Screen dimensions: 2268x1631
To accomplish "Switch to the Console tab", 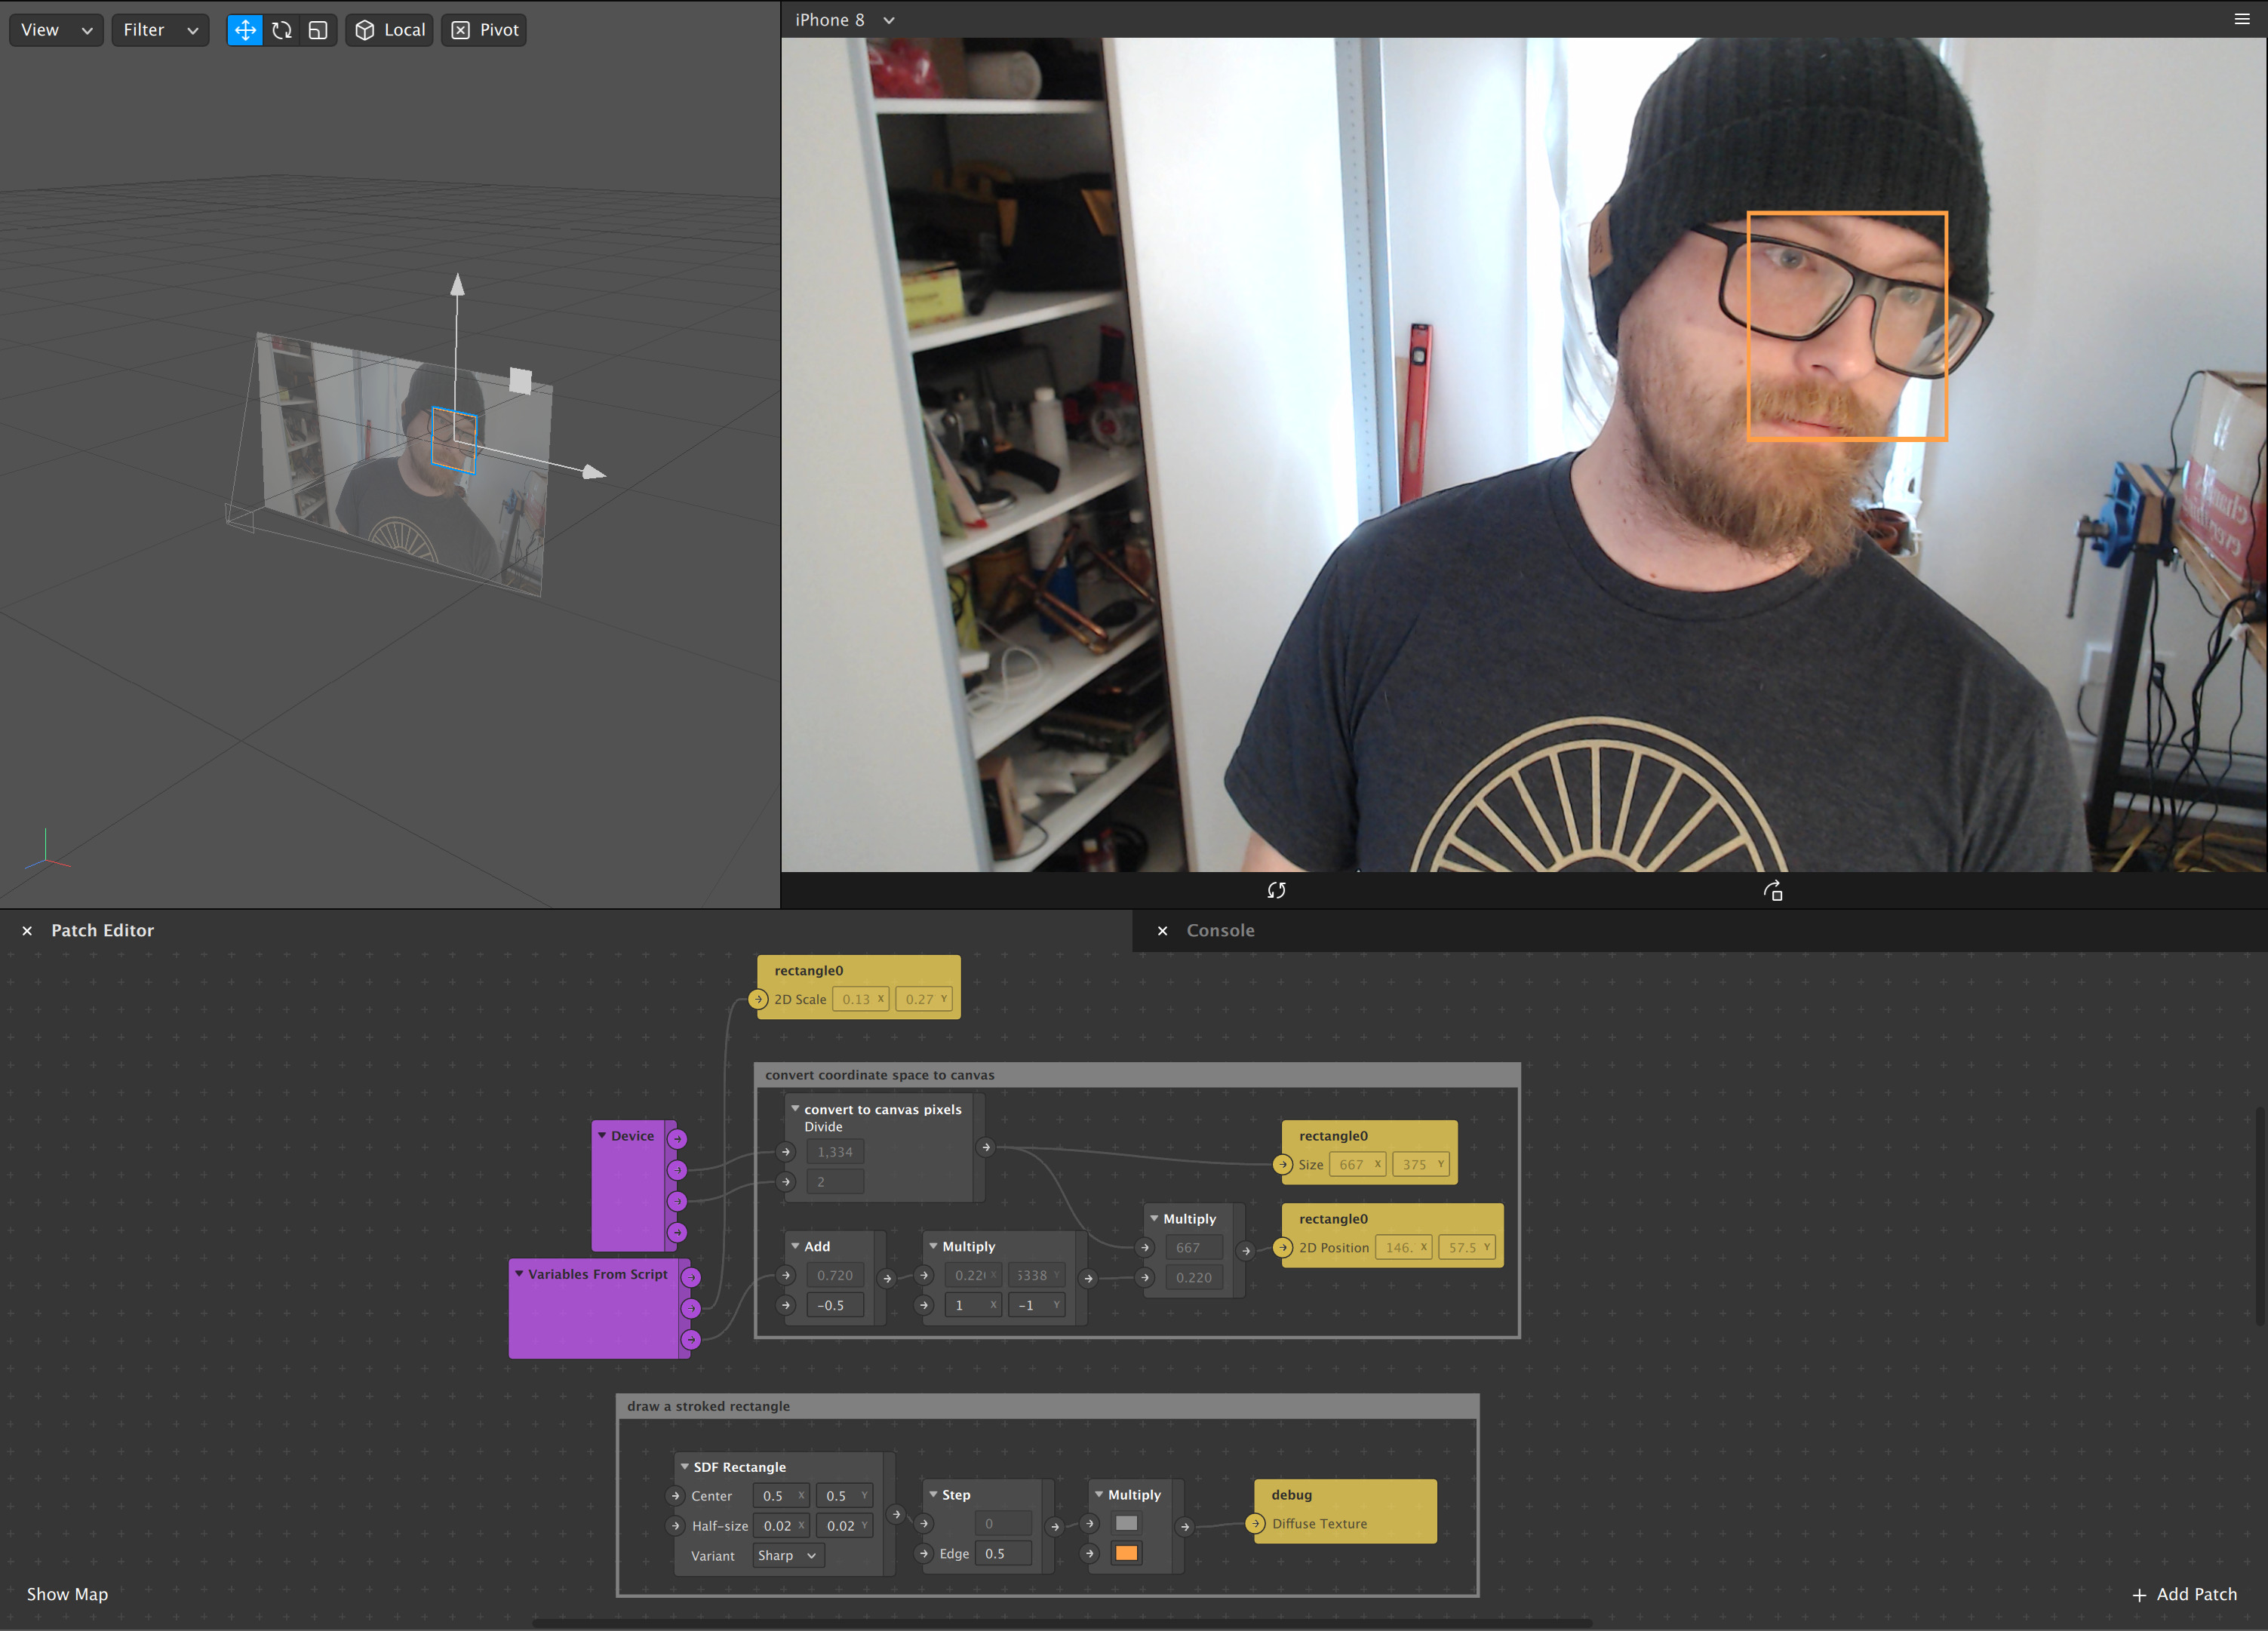I will click(x=1220, y=931).
